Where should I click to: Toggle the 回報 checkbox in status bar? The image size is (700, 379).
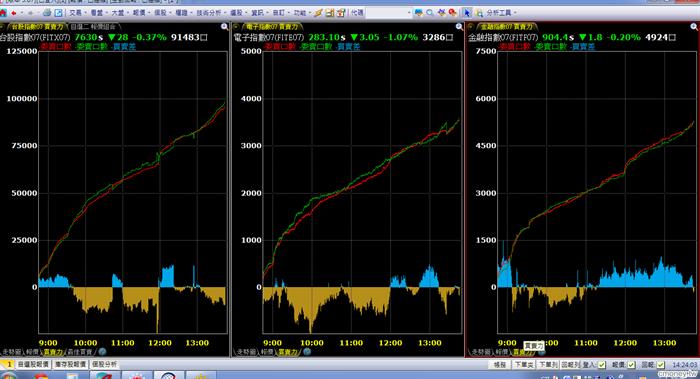[660, 365]
